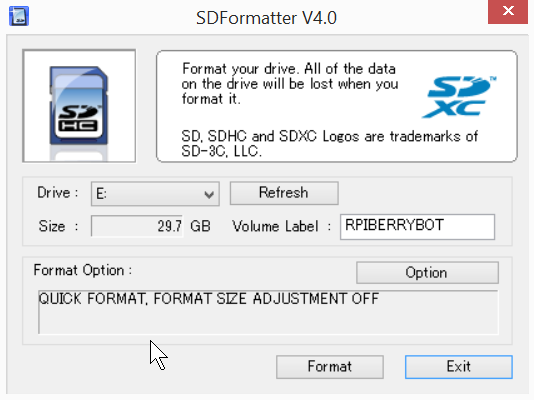Image resolution: width=534 pixels, height=400 pixels.
Task: Click the SDHC memory card image
Action: (79, 106)
